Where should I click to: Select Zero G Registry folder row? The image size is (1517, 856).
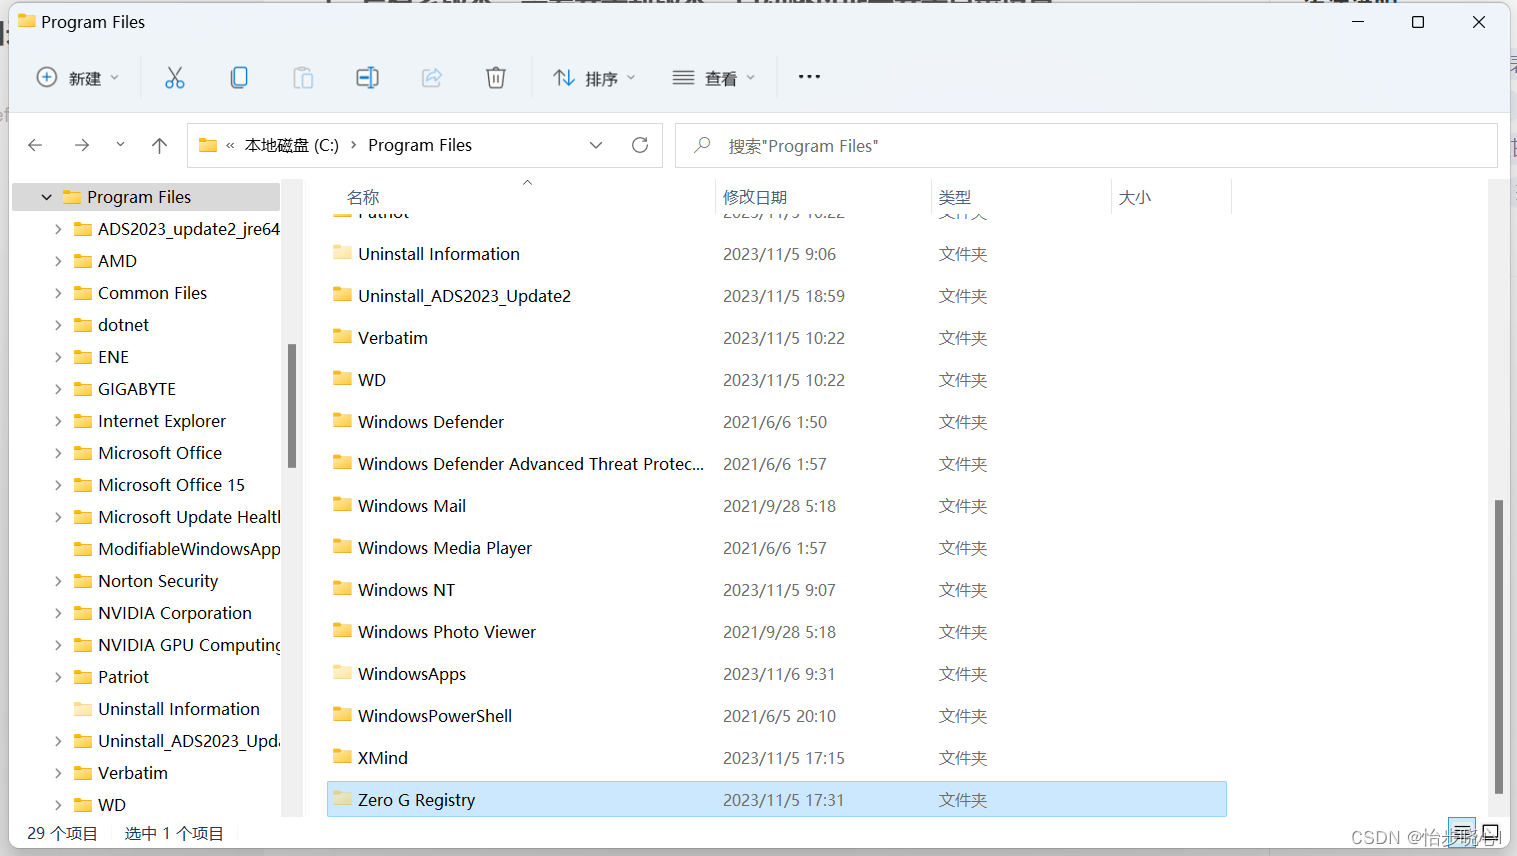pos(777,800)
